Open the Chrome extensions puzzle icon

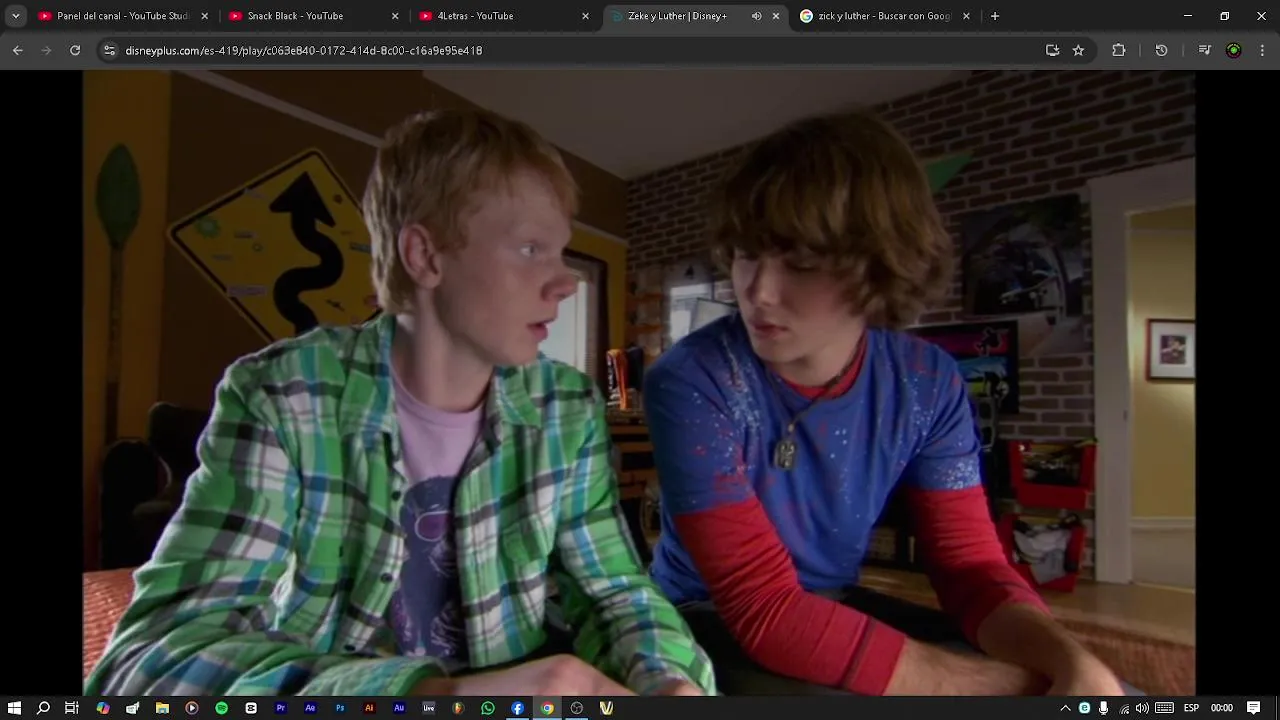(x=1119, y=50)
